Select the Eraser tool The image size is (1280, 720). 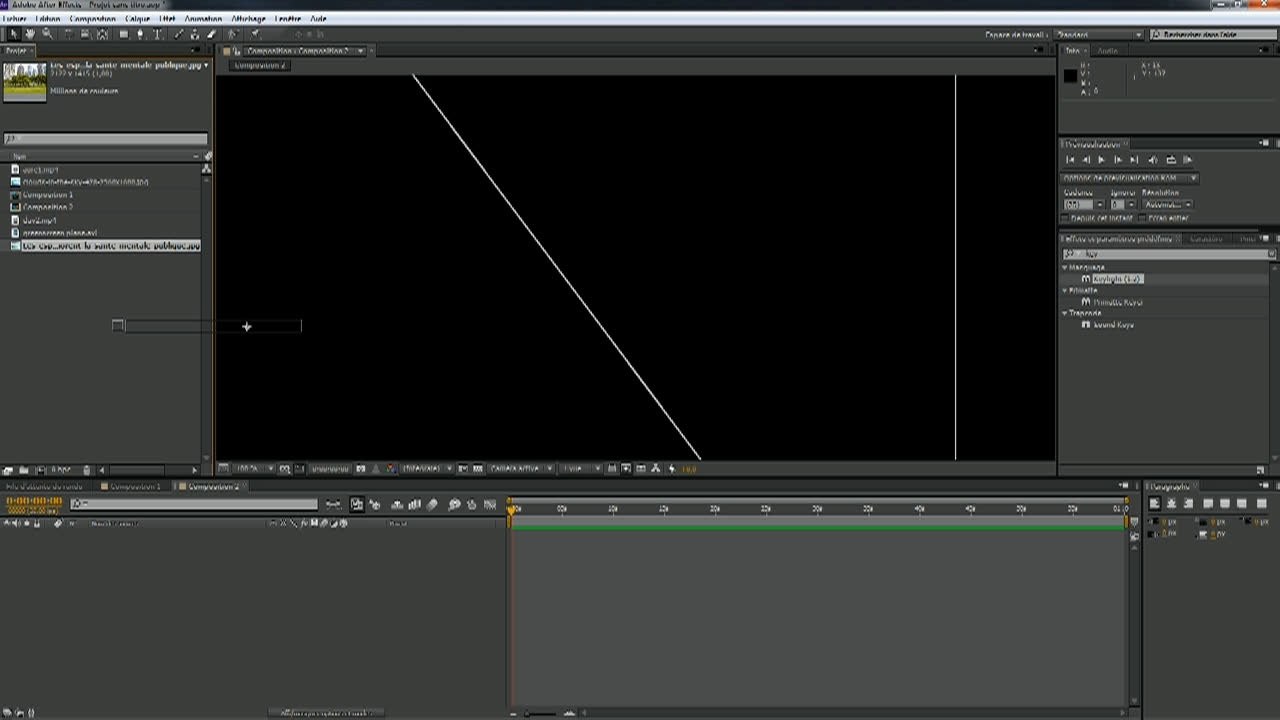tap(211, 34)
